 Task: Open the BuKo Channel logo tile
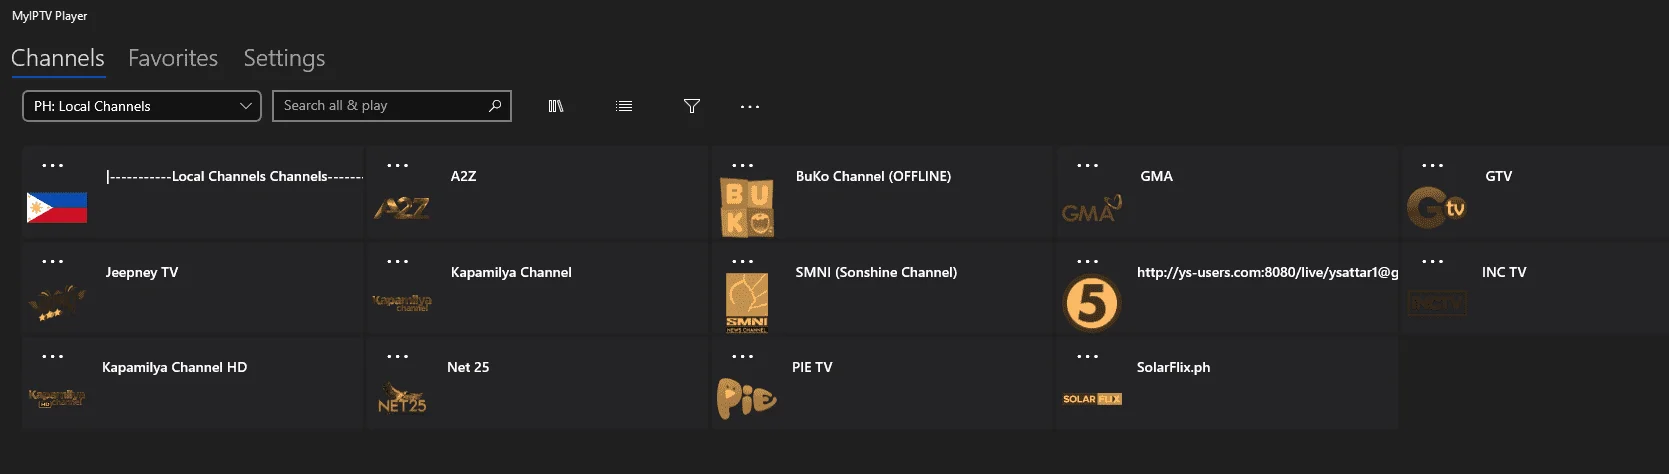click(x=747, y=208)
